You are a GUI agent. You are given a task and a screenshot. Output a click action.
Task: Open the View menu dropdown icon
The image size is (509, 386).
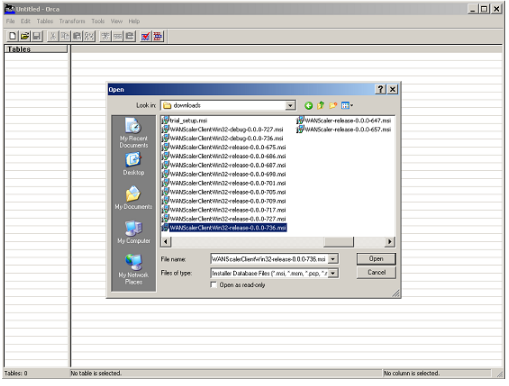[x=347, y=105]
